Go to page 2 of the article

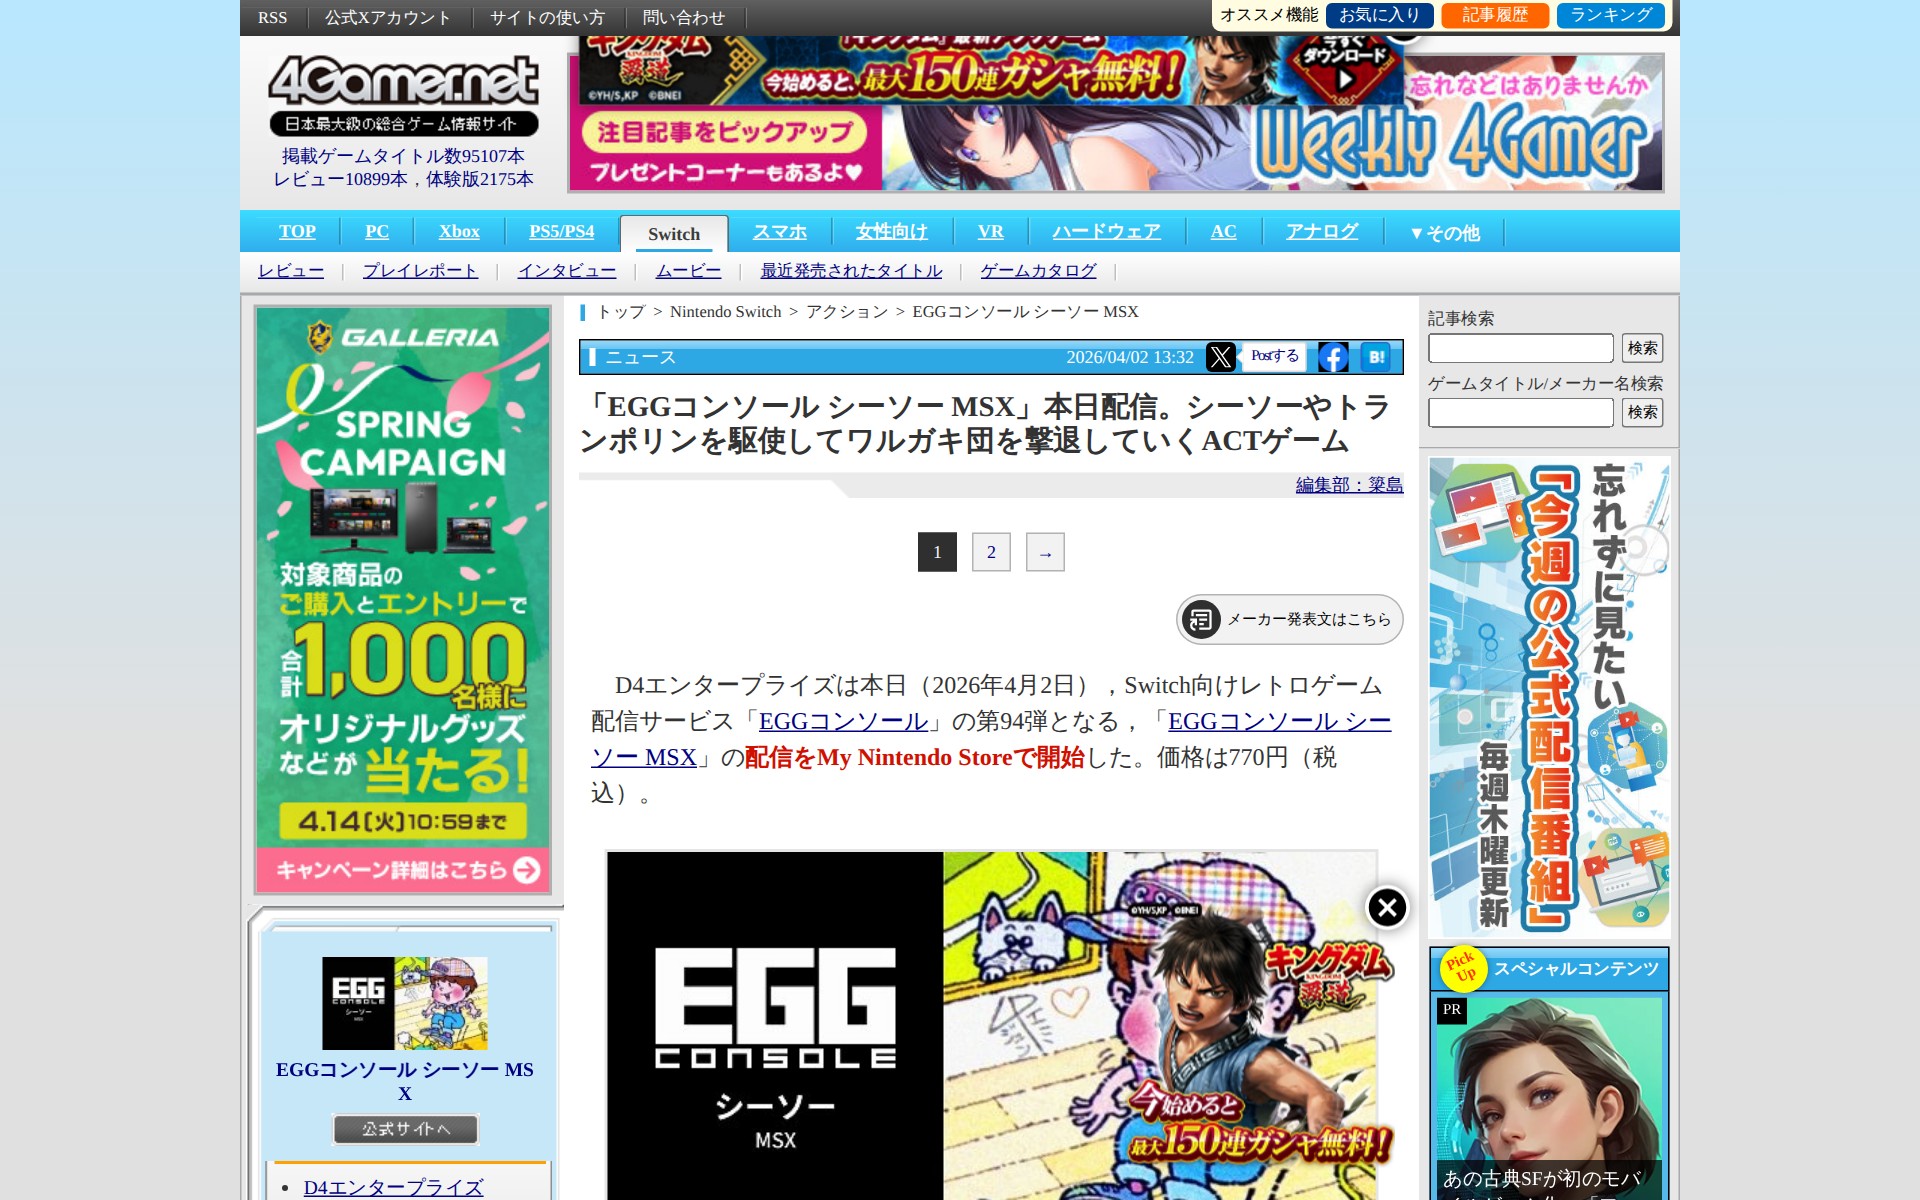pos(991,552)
